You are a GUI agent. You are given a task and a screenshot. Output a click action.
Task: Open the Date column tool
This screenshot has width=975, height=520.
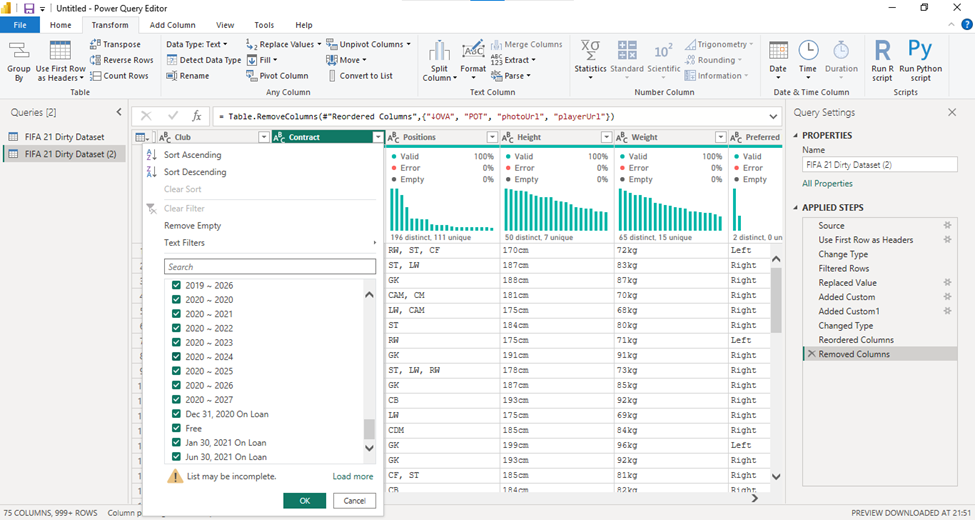tap(778, 60)
